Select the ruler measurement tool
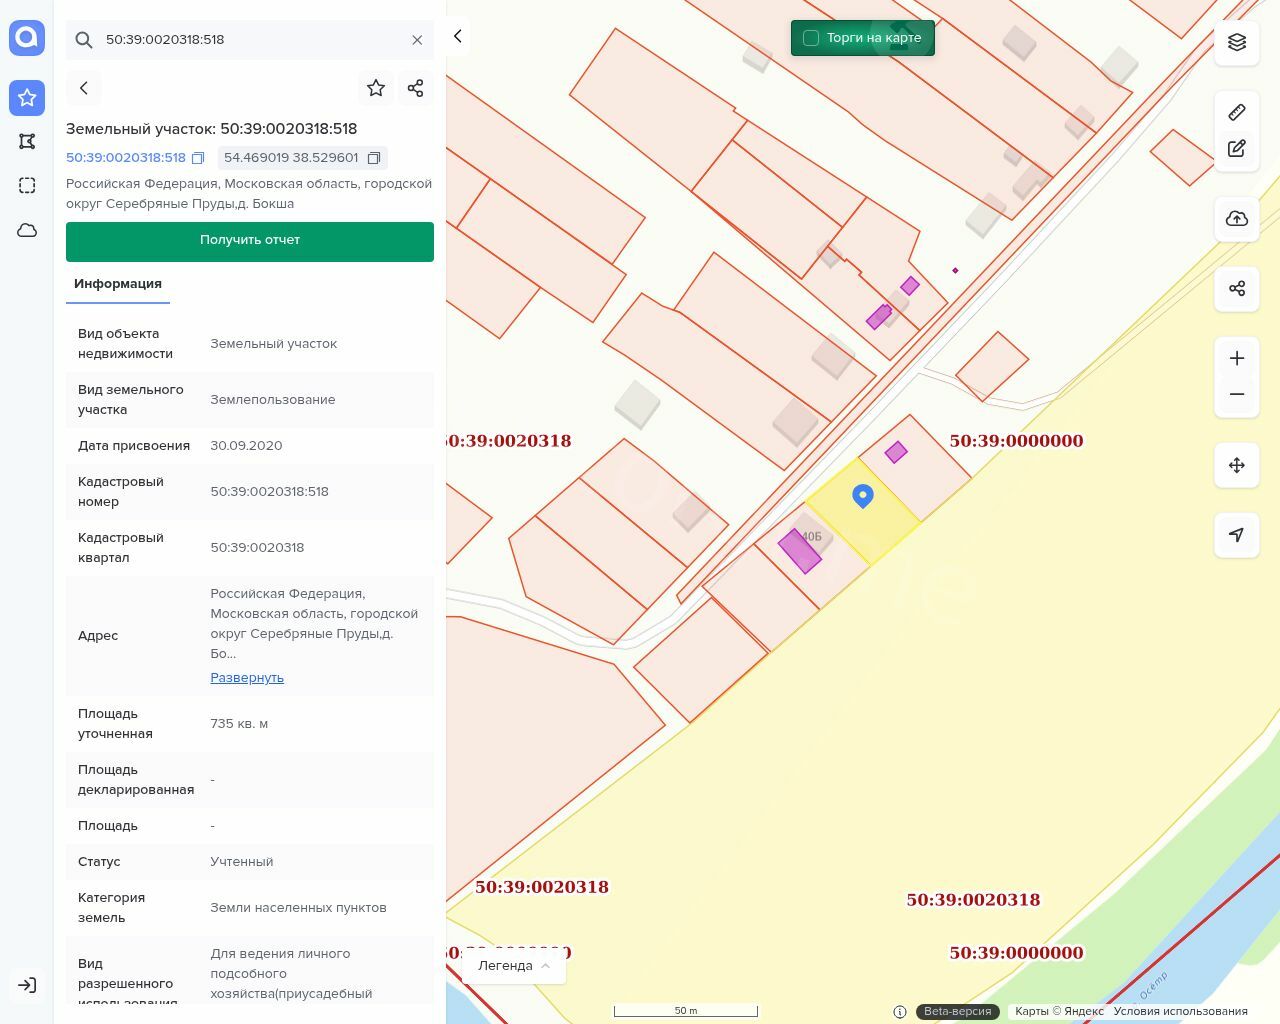Image resolution: width=1280 pixels, height=1024 pixels. pyautogui.click(x=1237, y=112)
